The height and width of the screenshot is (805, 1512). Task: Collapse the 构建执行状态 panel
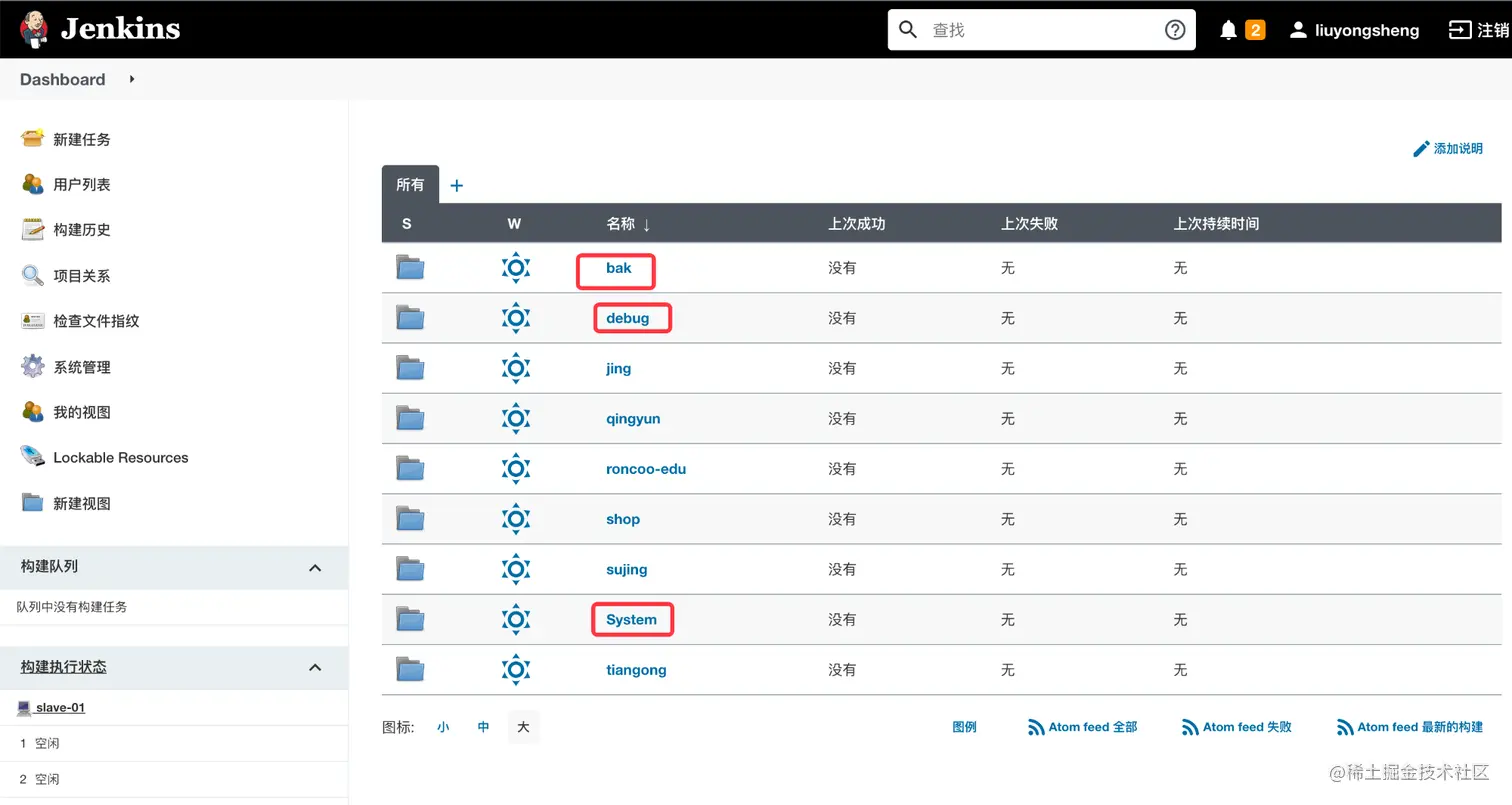point(315,667)
